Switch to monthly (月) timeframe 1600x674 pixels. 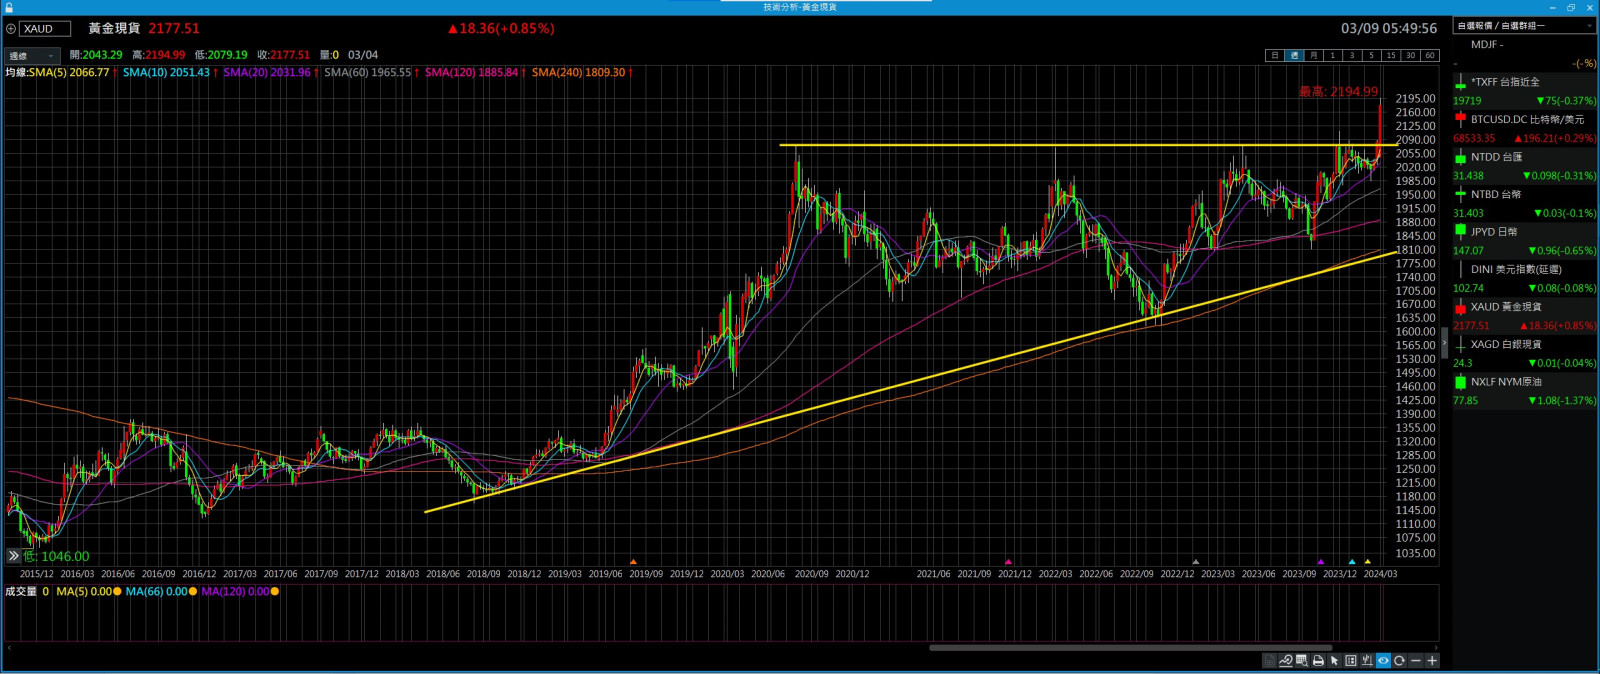coord(1313,56)
